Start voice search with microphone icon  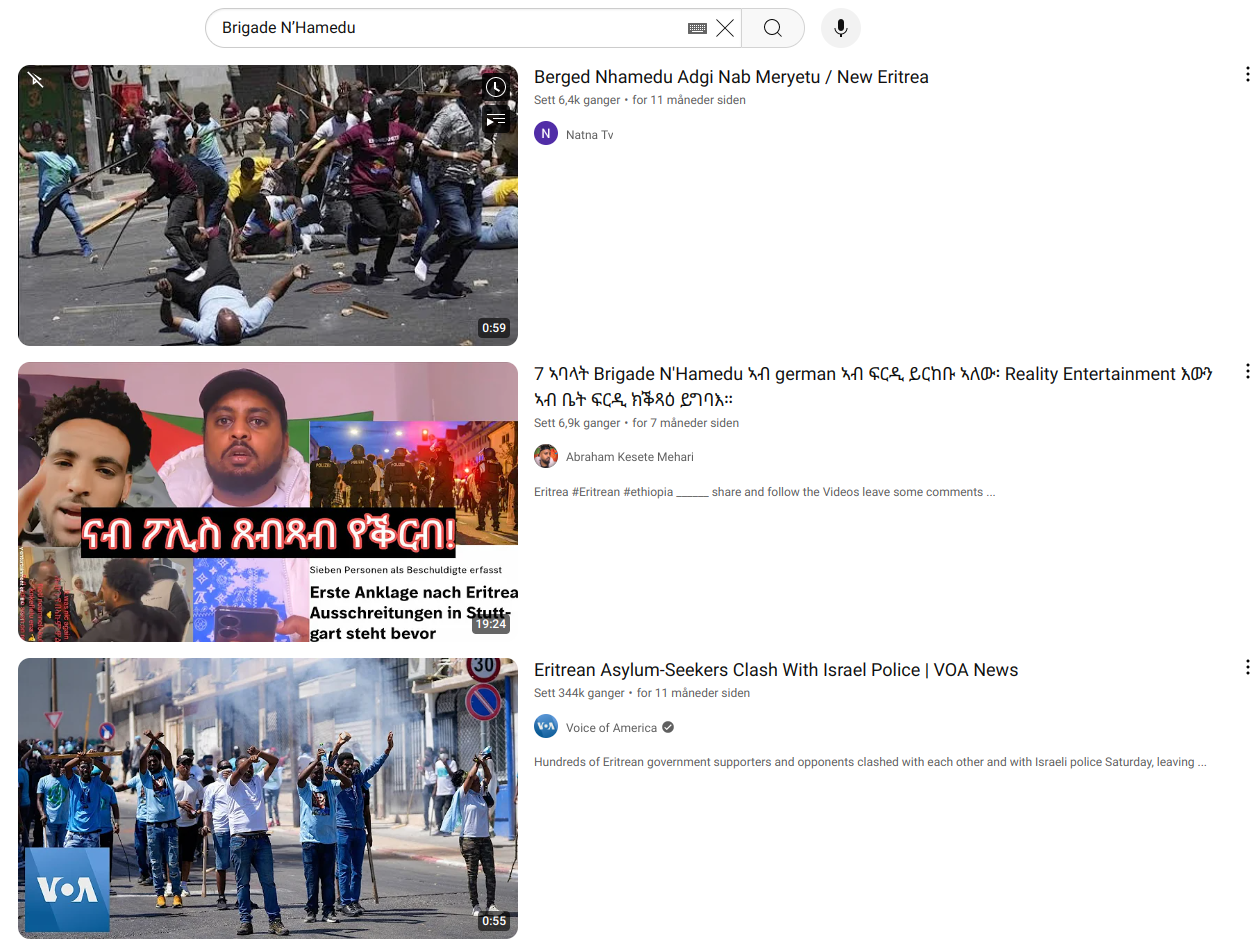pyautogui.click(x=840, y=28)
